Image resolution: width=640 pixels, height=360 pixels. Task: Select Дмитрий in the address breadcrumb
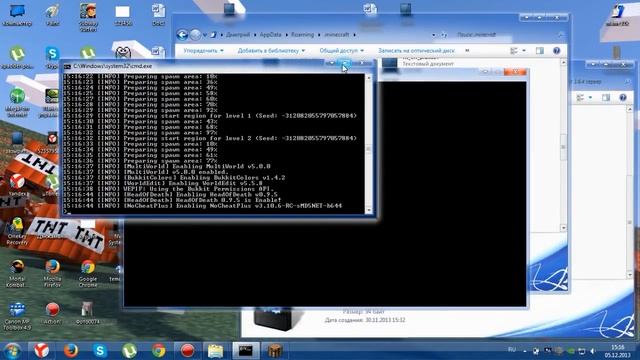point(238,35)
